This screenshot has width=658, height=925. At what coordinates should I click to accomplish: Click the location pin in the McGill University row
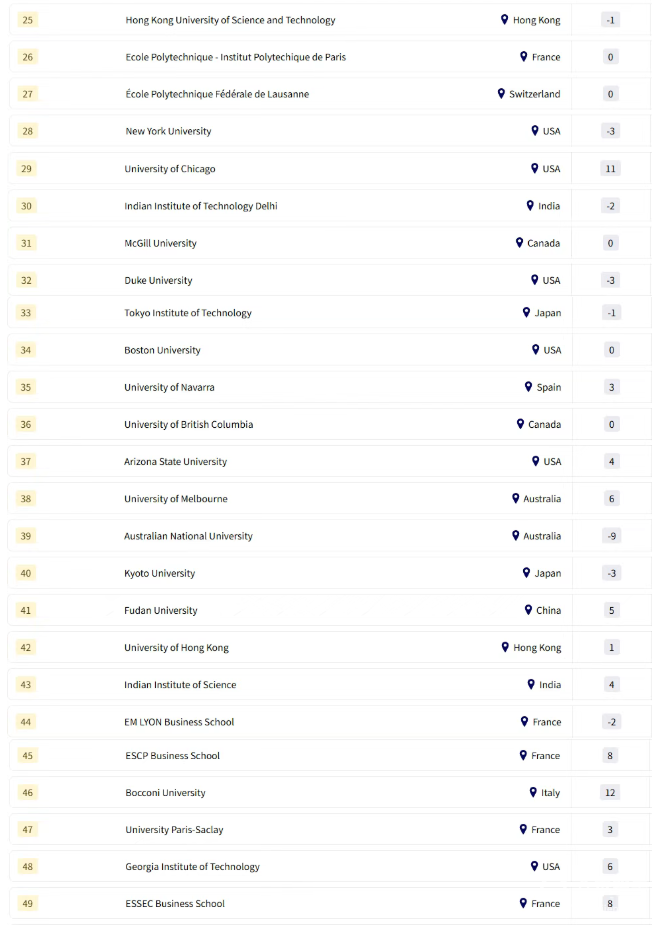[519, 243]
